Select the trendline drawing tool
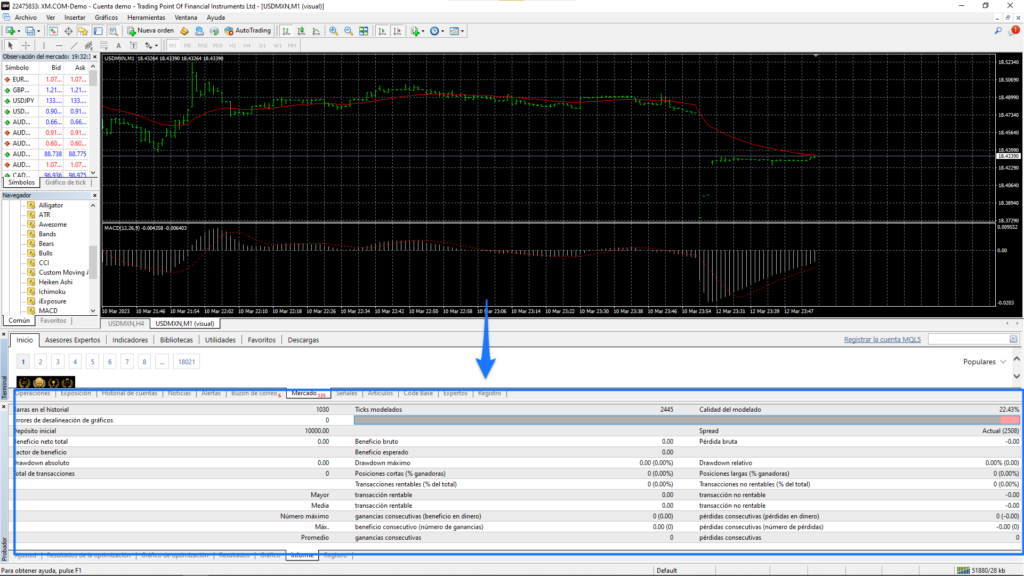 coord(74,46)
